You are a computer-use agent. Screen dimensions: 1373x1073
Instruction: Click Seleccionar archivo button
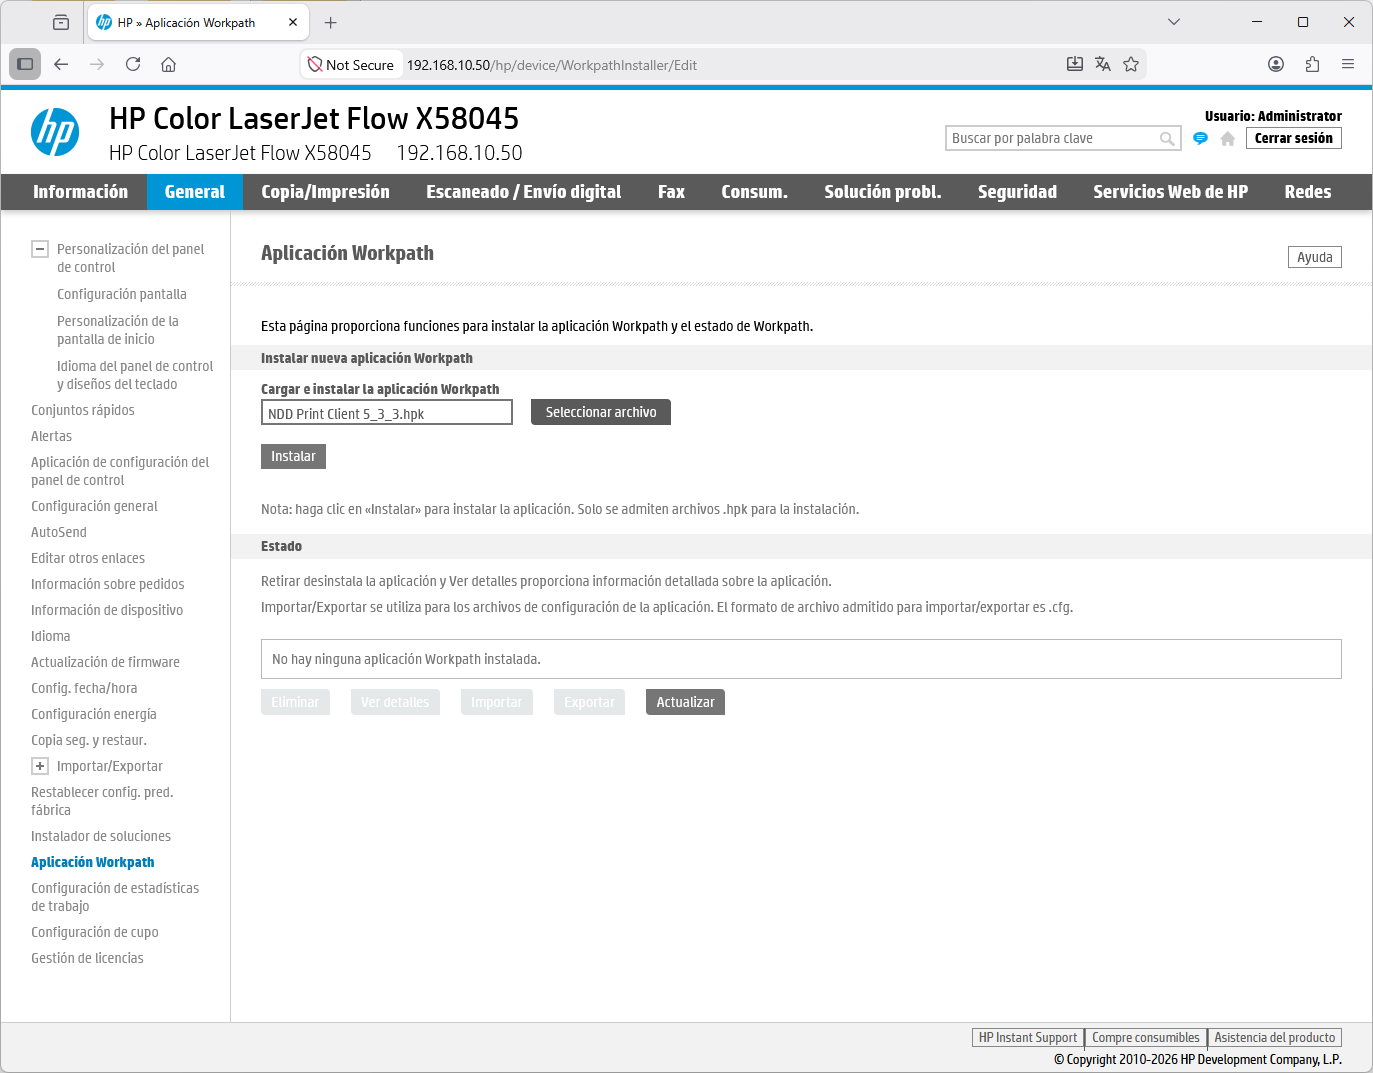(601, 412)
